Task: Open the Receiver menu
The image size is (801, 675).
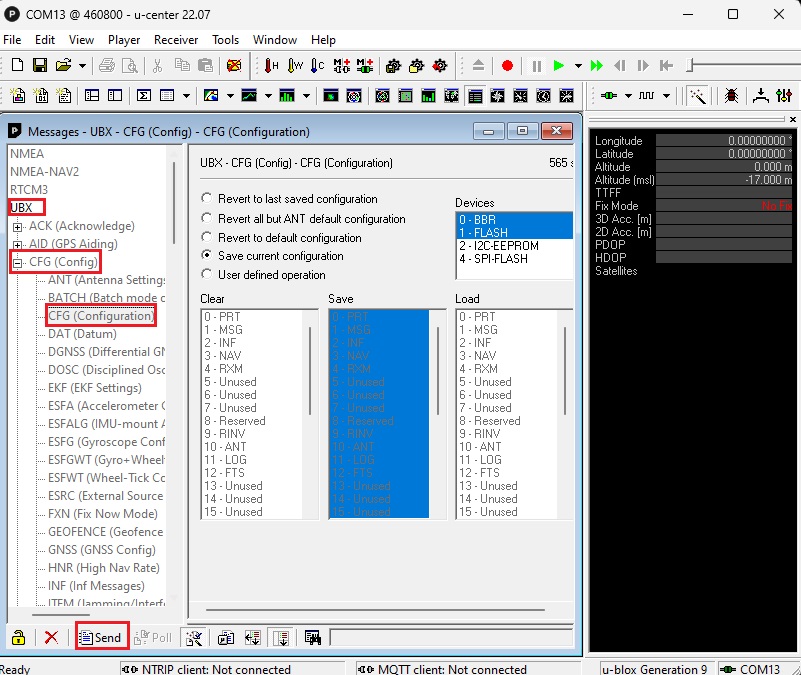Action: click(176, 40)
